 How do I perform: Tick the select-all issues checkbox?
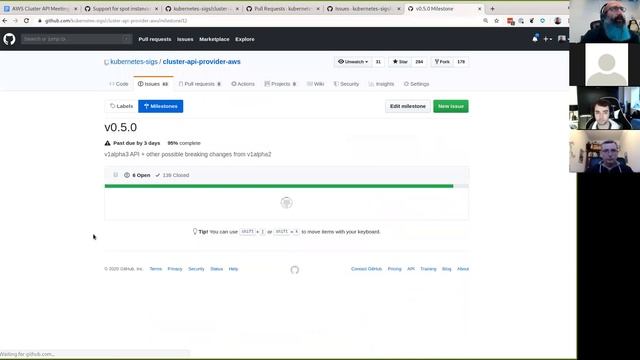click(x=116, y=175)
